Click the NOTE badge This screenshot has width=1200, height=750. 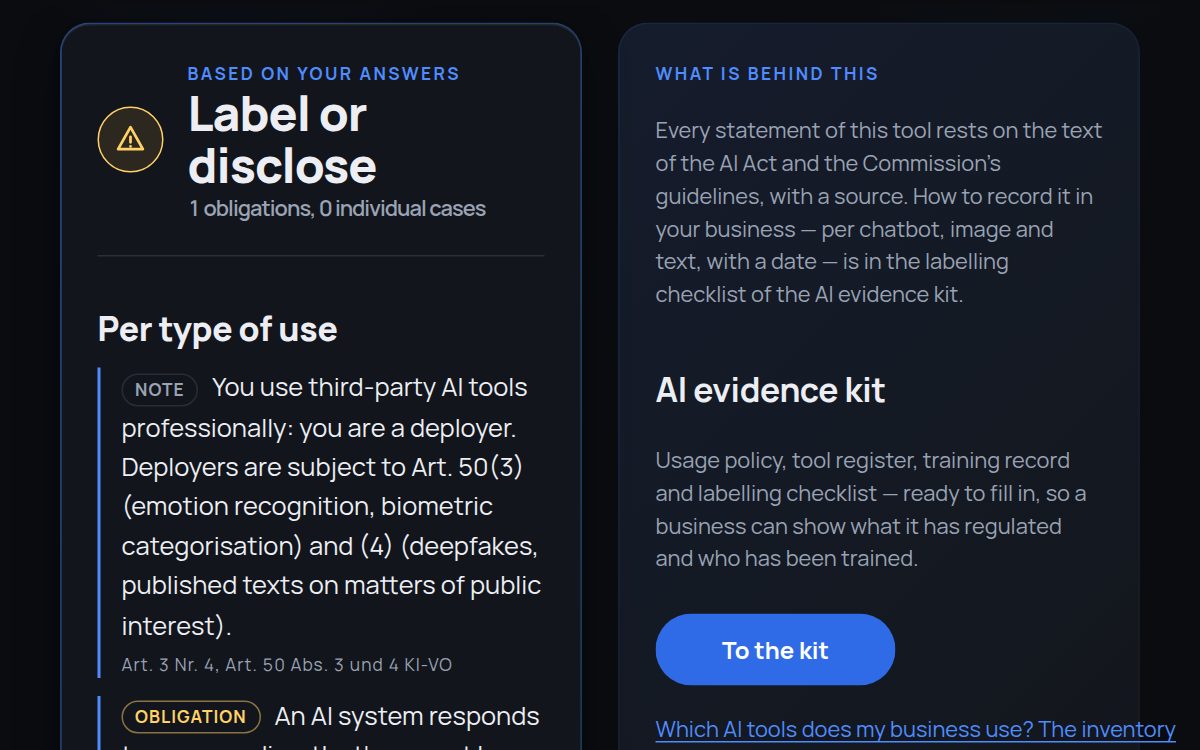160,389
